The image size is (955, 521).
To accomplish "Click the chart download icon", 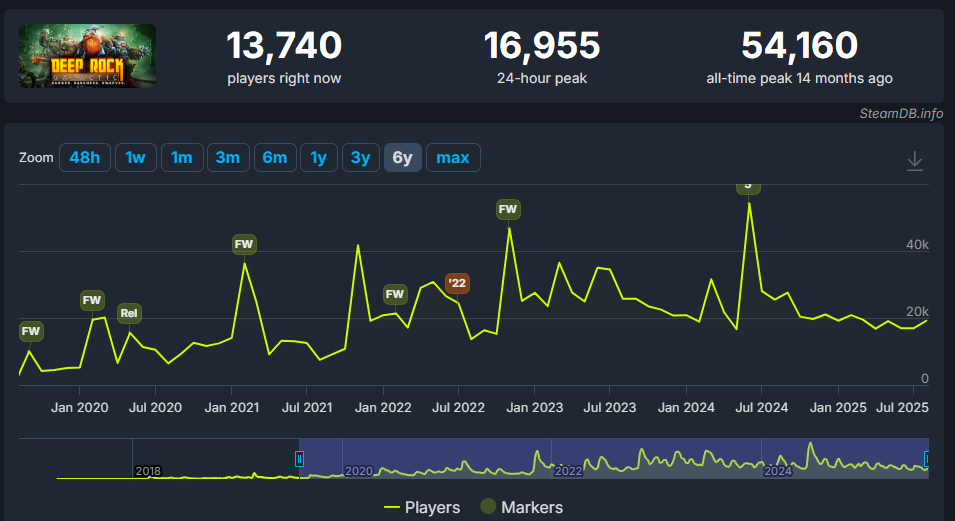I will (914, 161).
